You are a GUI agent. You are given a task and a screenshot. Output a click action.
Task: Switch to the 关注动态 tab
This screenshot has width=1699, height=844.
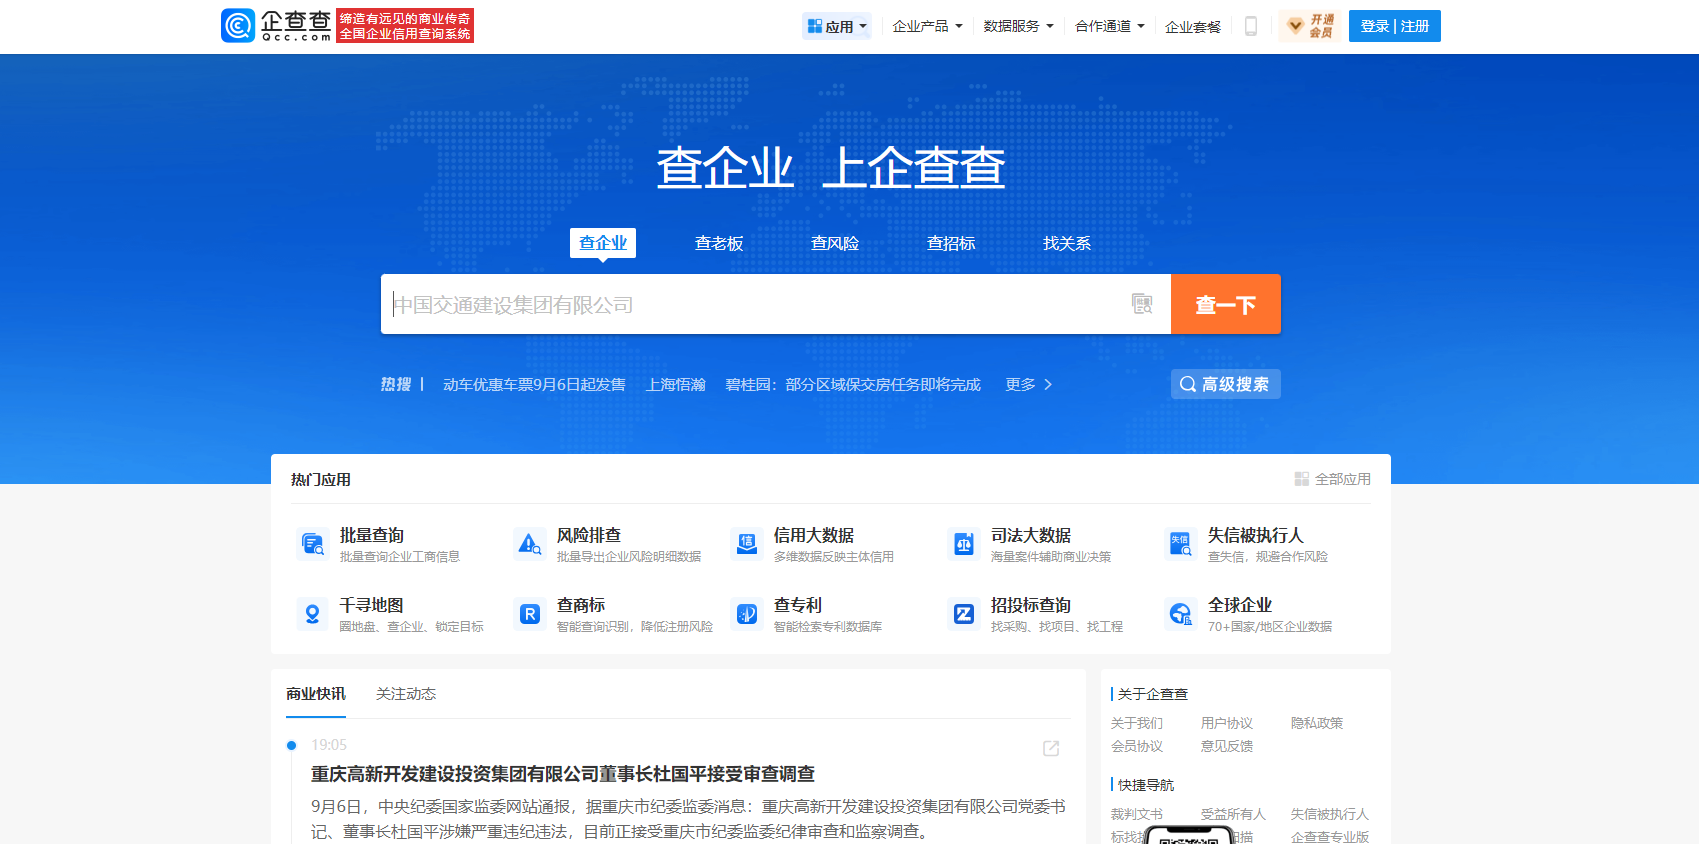pyautogui.click(x=406, y=694)
